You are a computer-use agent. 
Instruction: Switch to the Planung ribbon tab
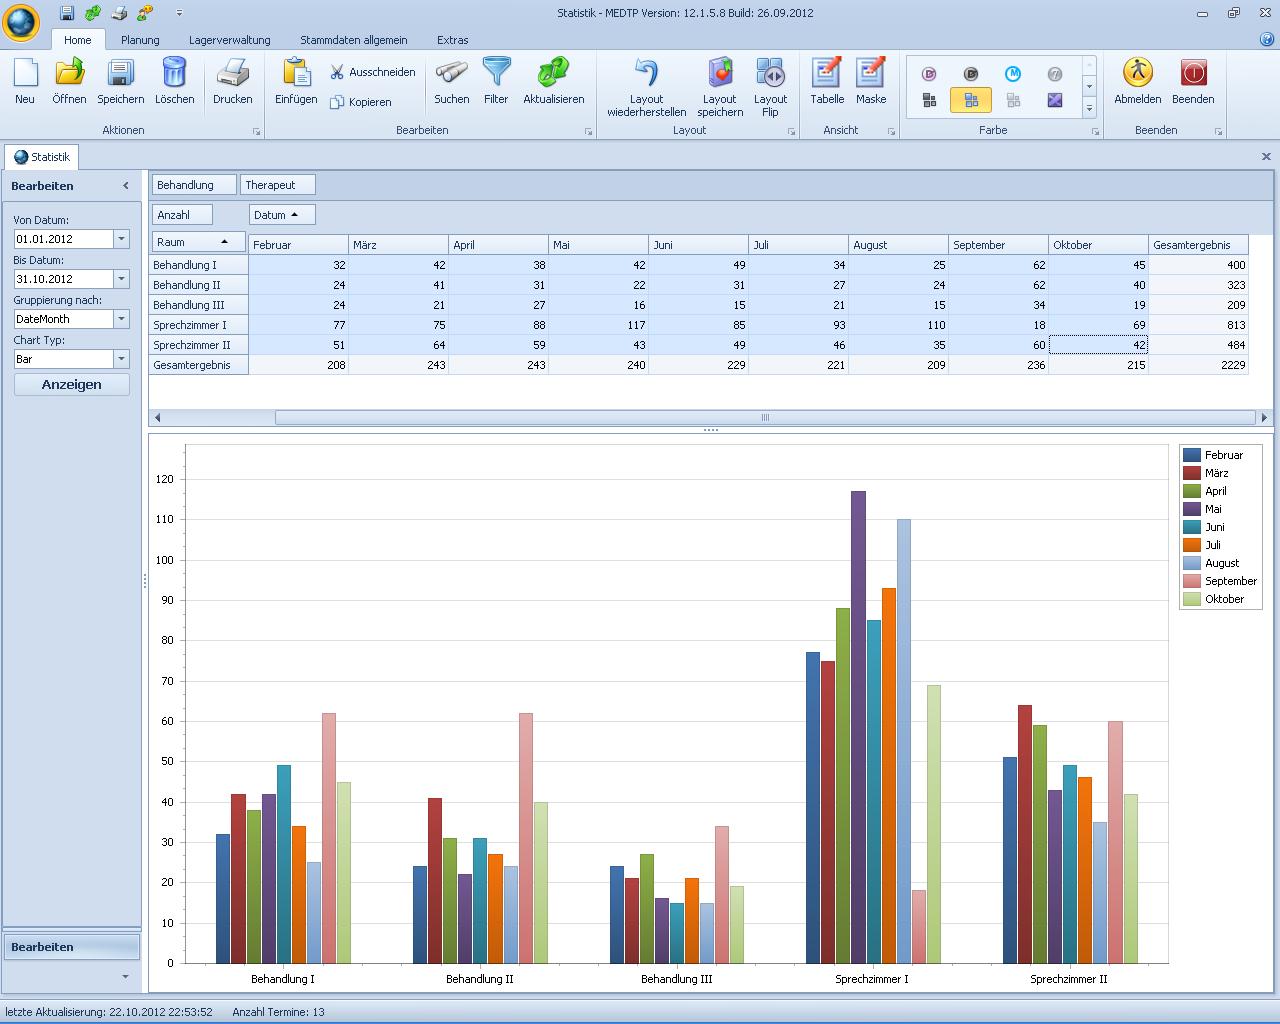point(140,40)
